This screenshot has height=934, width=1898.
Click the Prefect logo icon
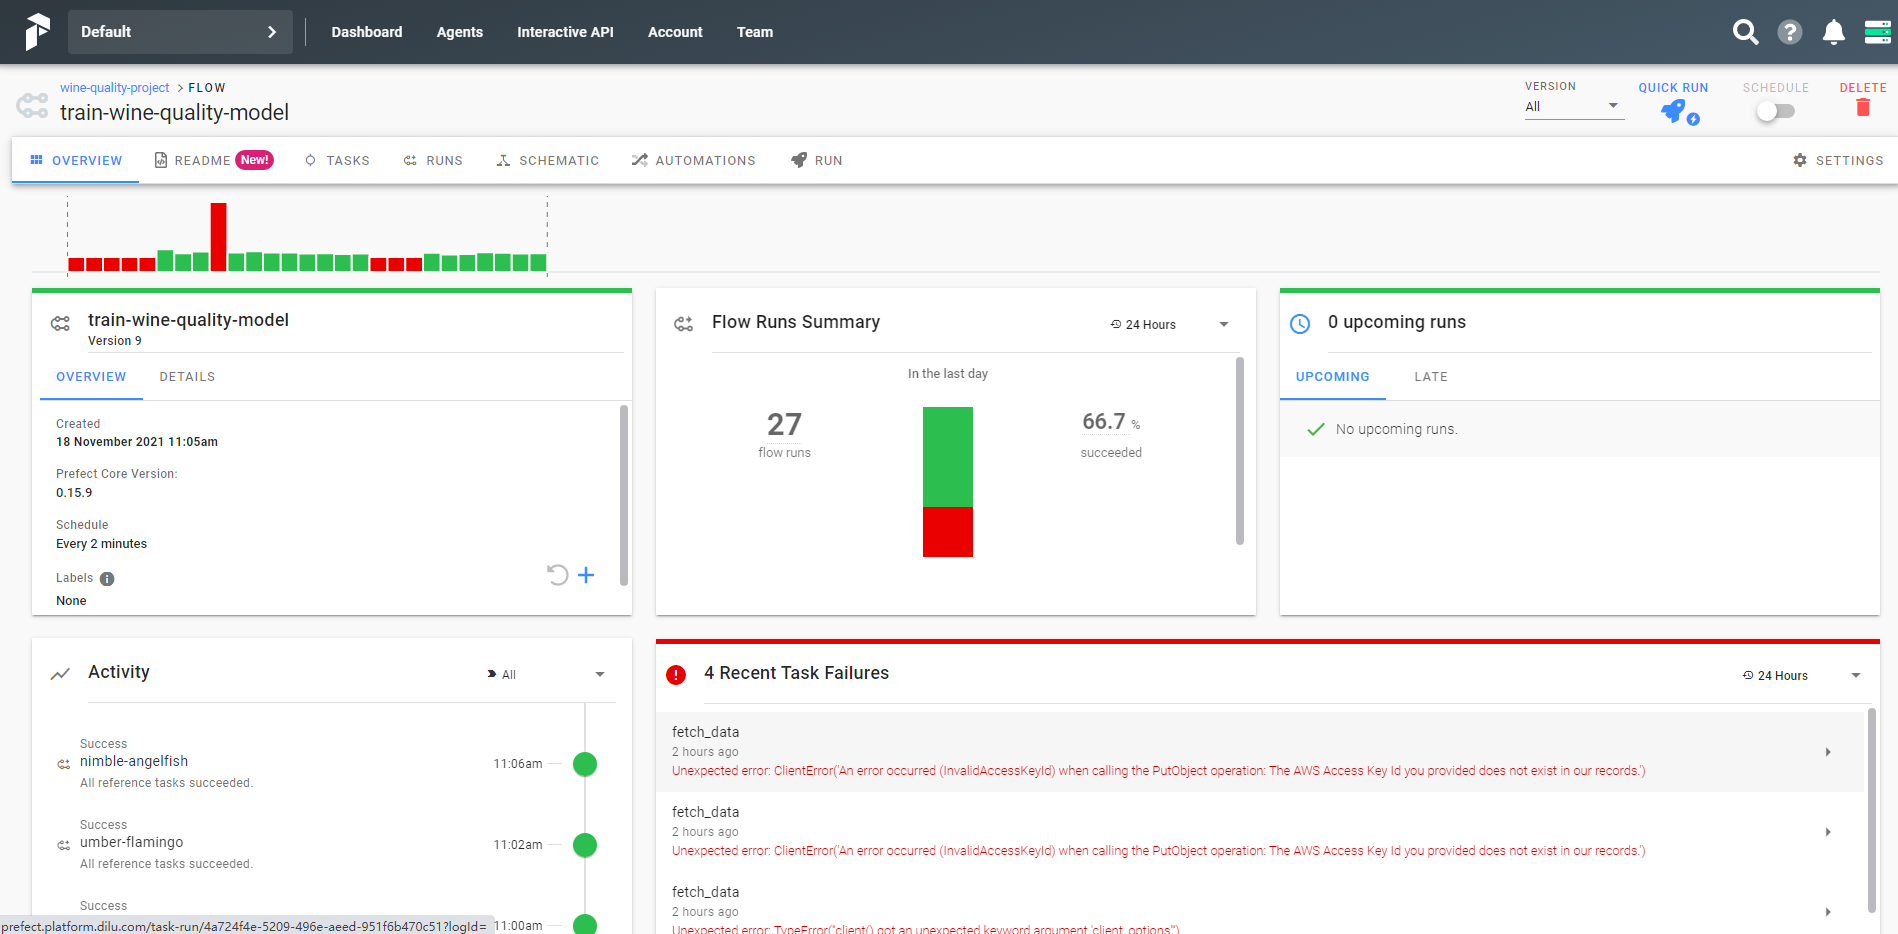37,32
